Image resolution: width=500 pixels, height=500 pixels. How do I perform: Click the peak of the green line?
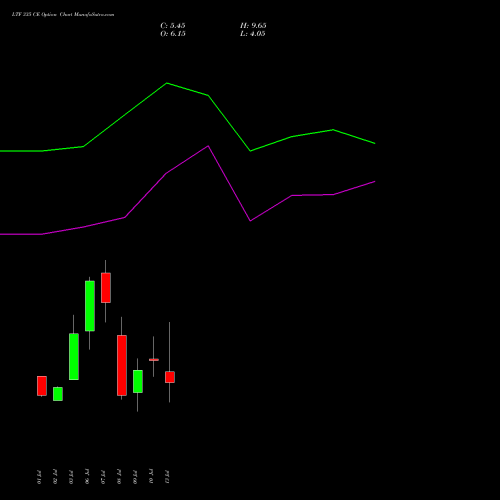tap(167, 83)
